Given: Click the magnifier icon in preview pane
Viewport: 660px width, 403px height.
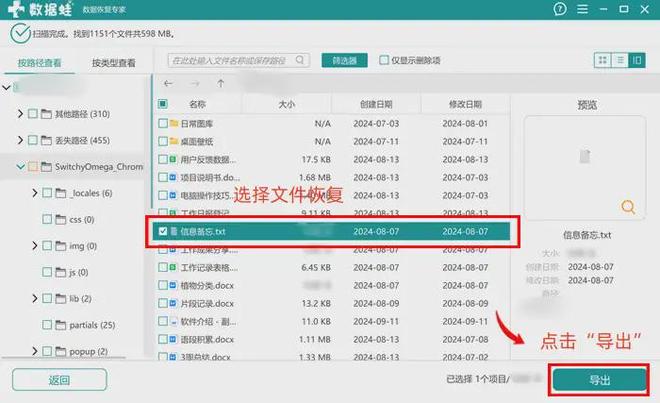Looking at the screenshot, I should pyautogui.click(x=628, y=207).
